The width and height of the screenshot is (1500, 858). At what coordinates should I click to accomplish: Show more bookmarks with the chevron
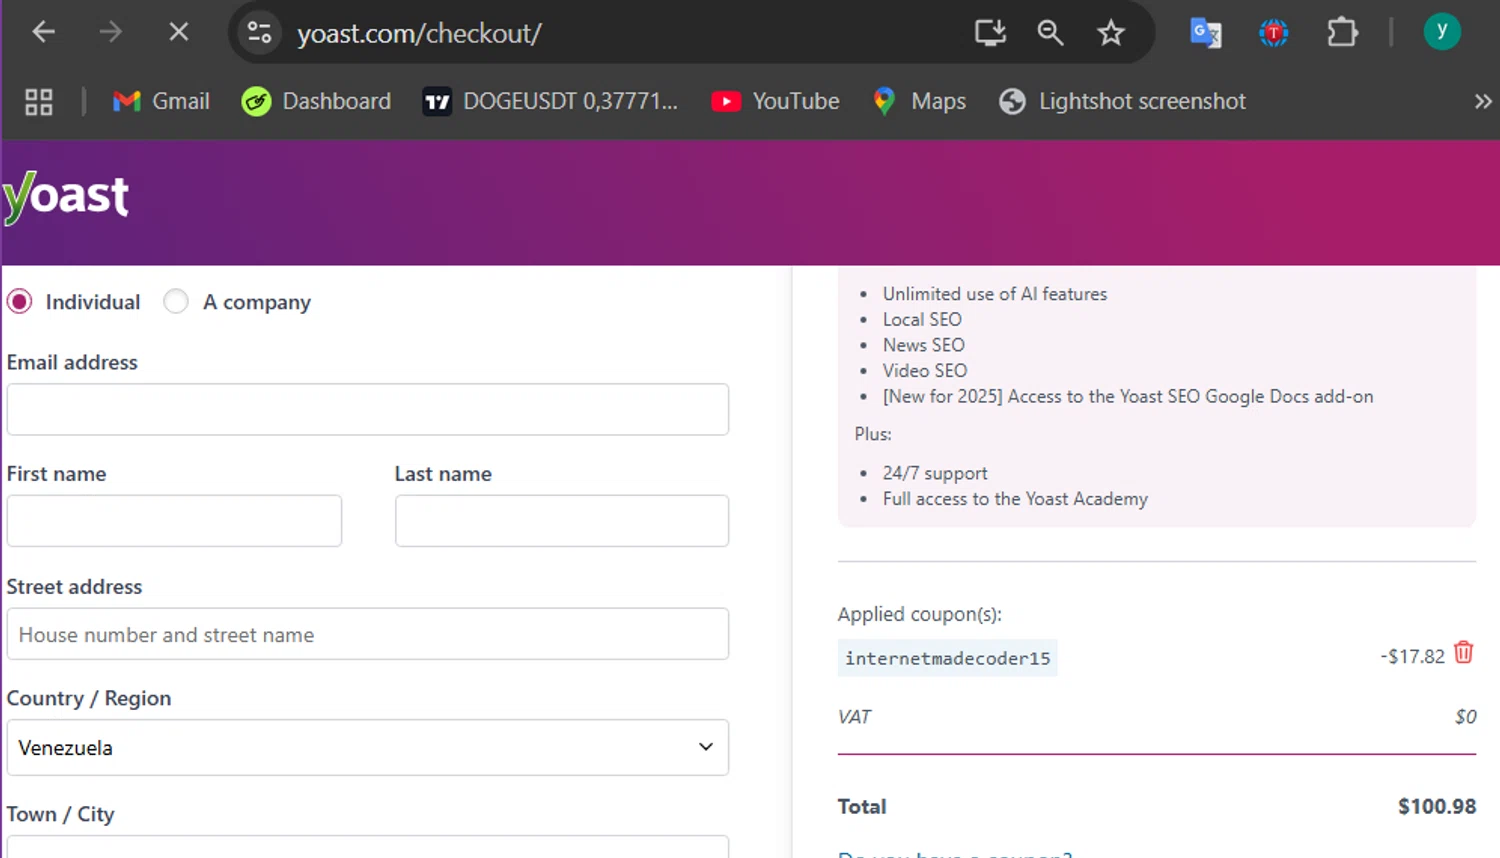[x=1482, y=101]
